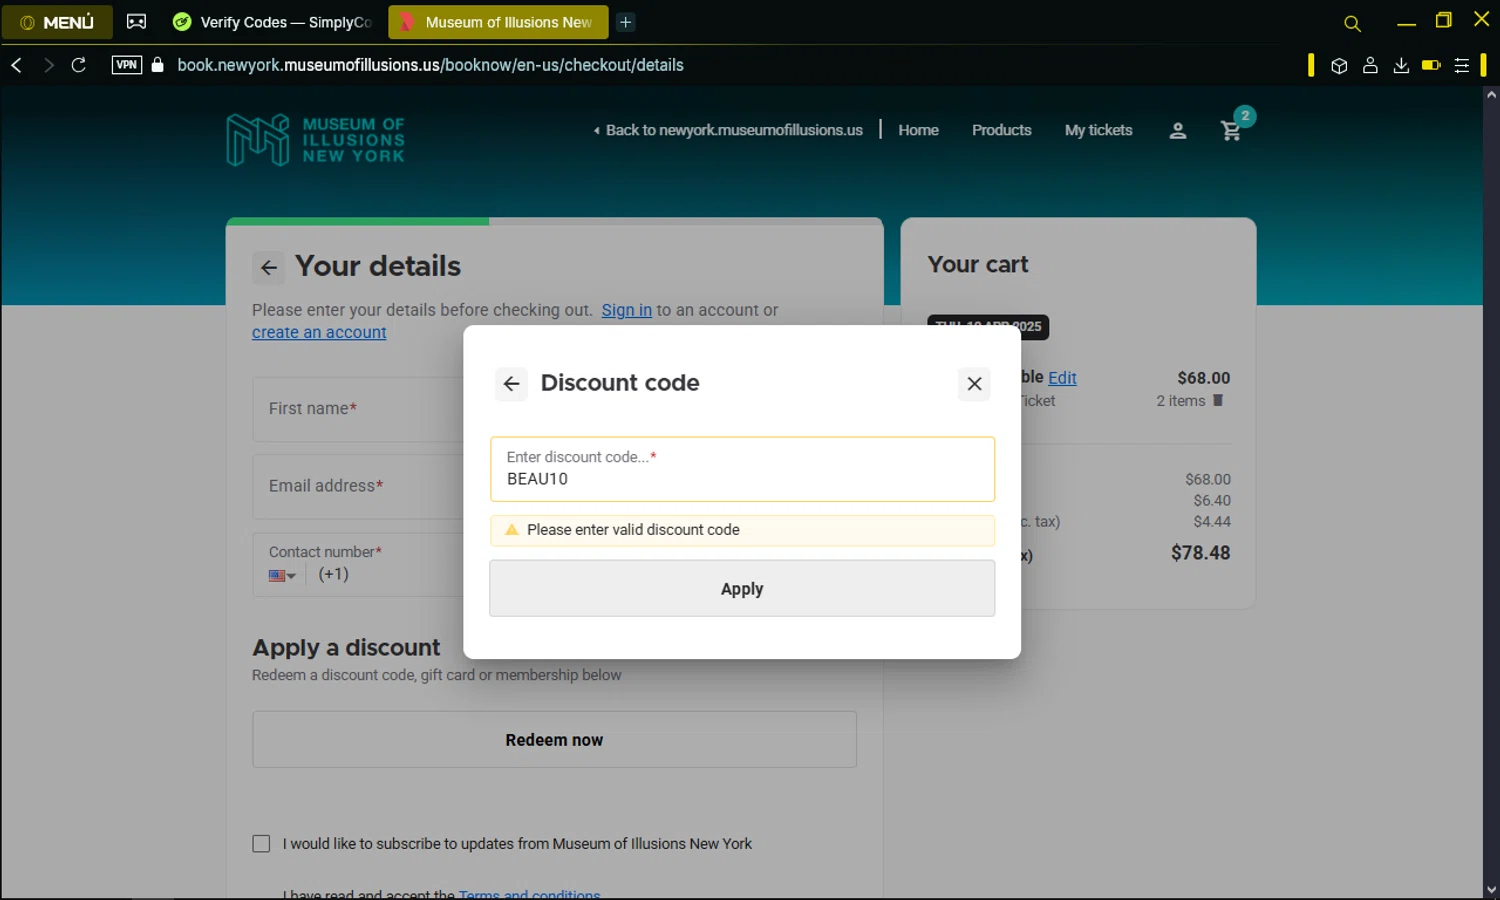Screen dimensions: 1500x900
Task: Click the cart total $78.48
Action: (1201, 553)
